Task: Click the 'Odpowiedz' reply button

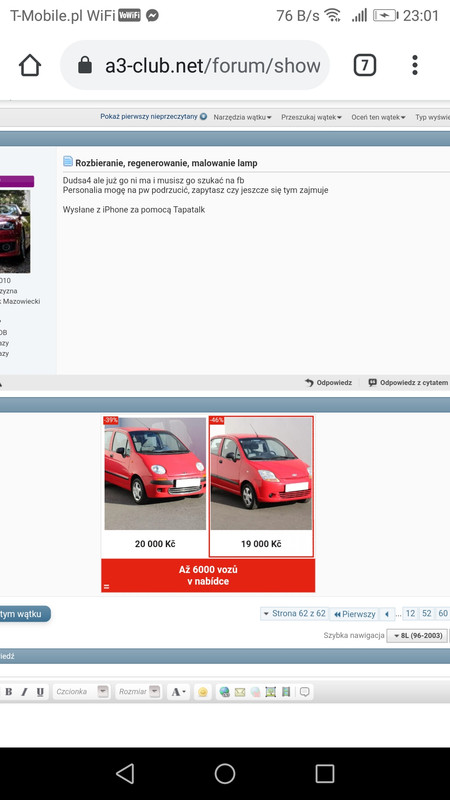Action: tap(329, 383)
